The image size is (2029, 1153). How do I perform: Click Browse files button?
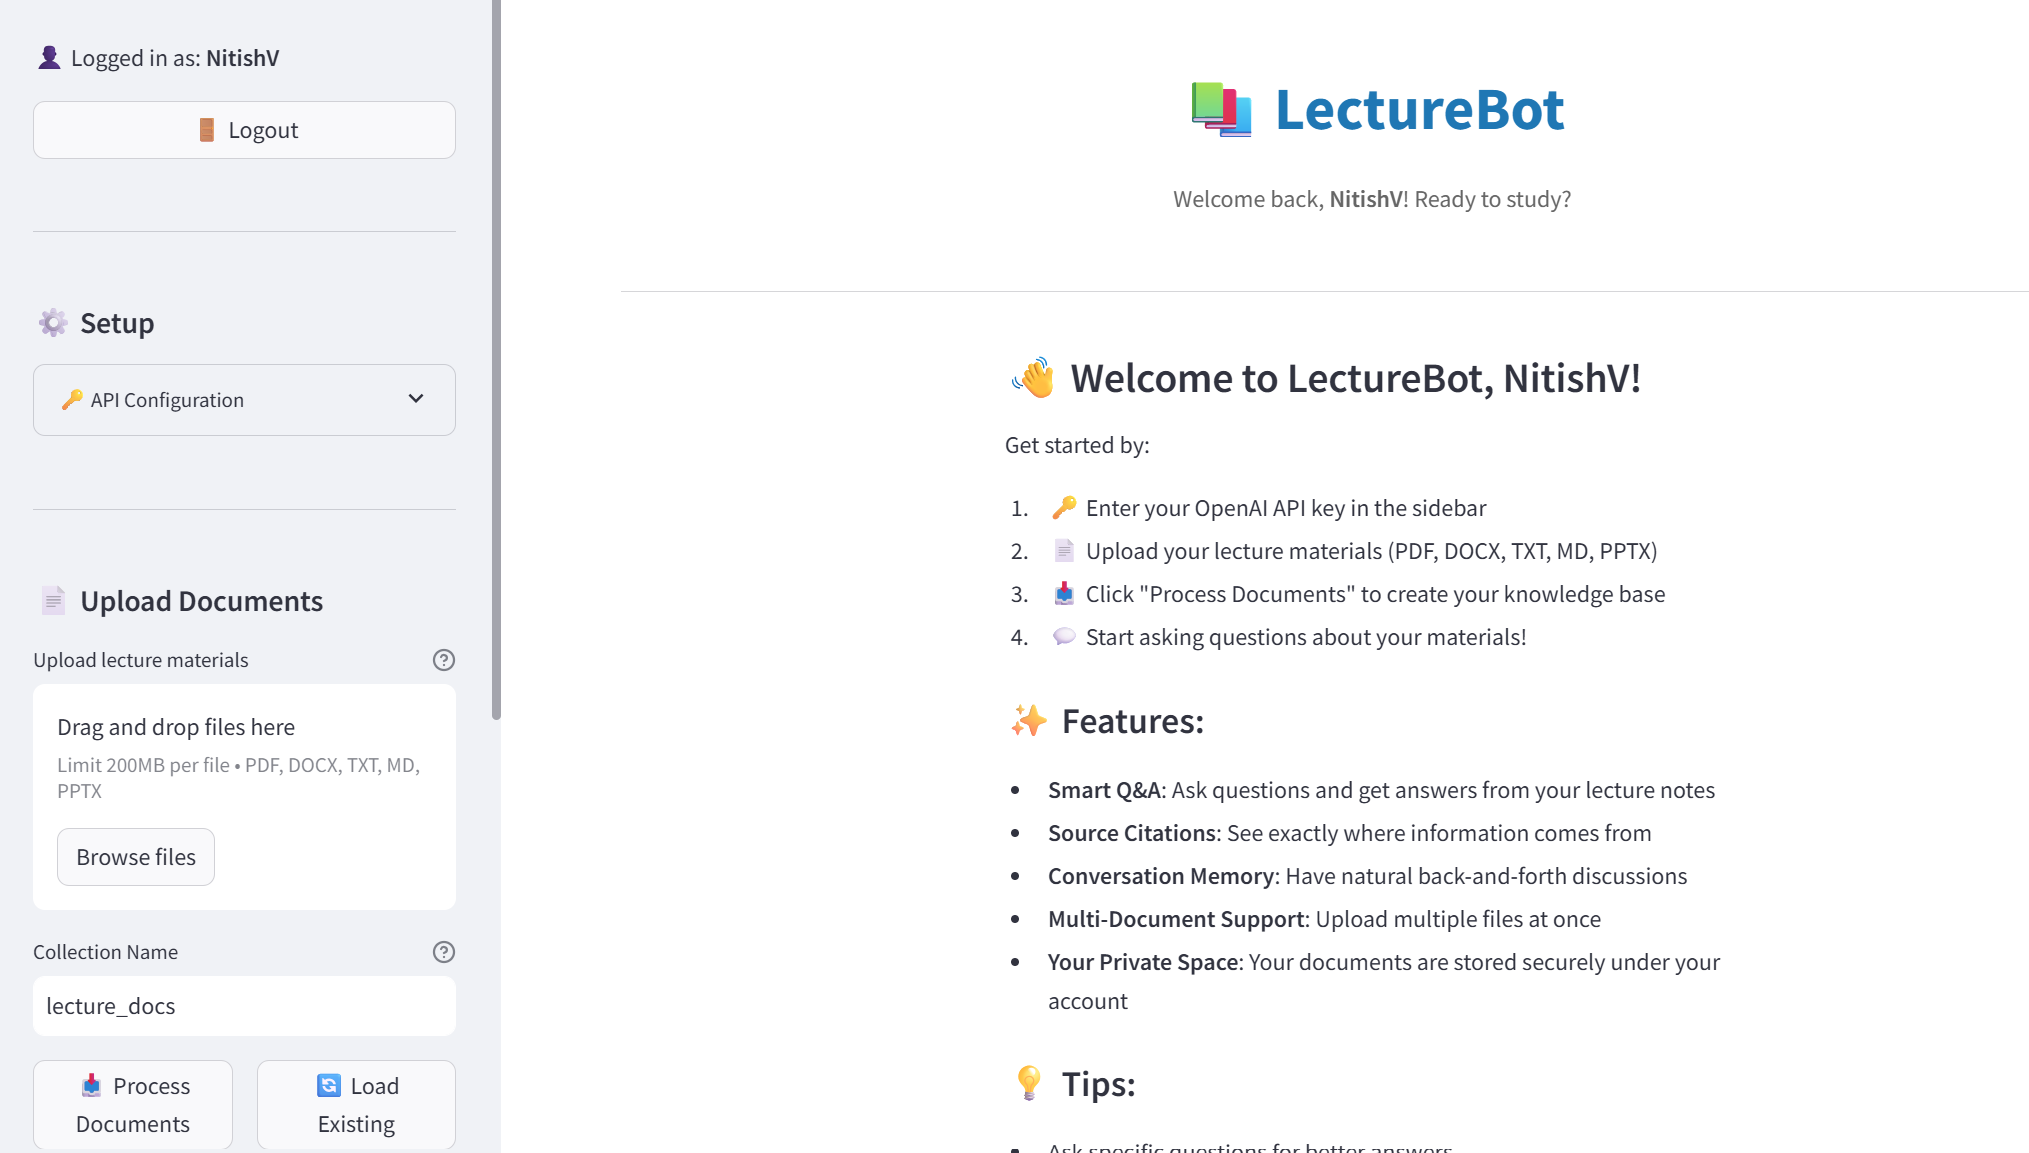[x=136, y=857]
